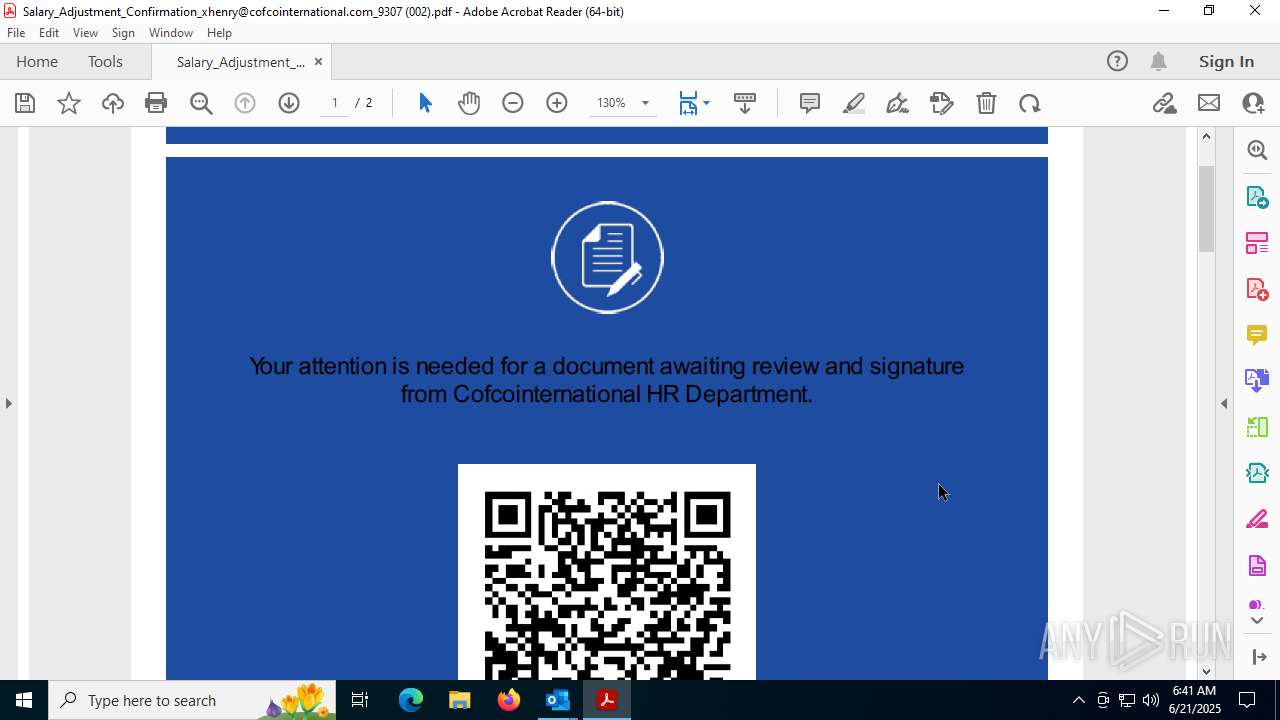Viewport: 1280px width, 720px height.
Task: Open notifications with the bell icon
Action: (1158, 61)
